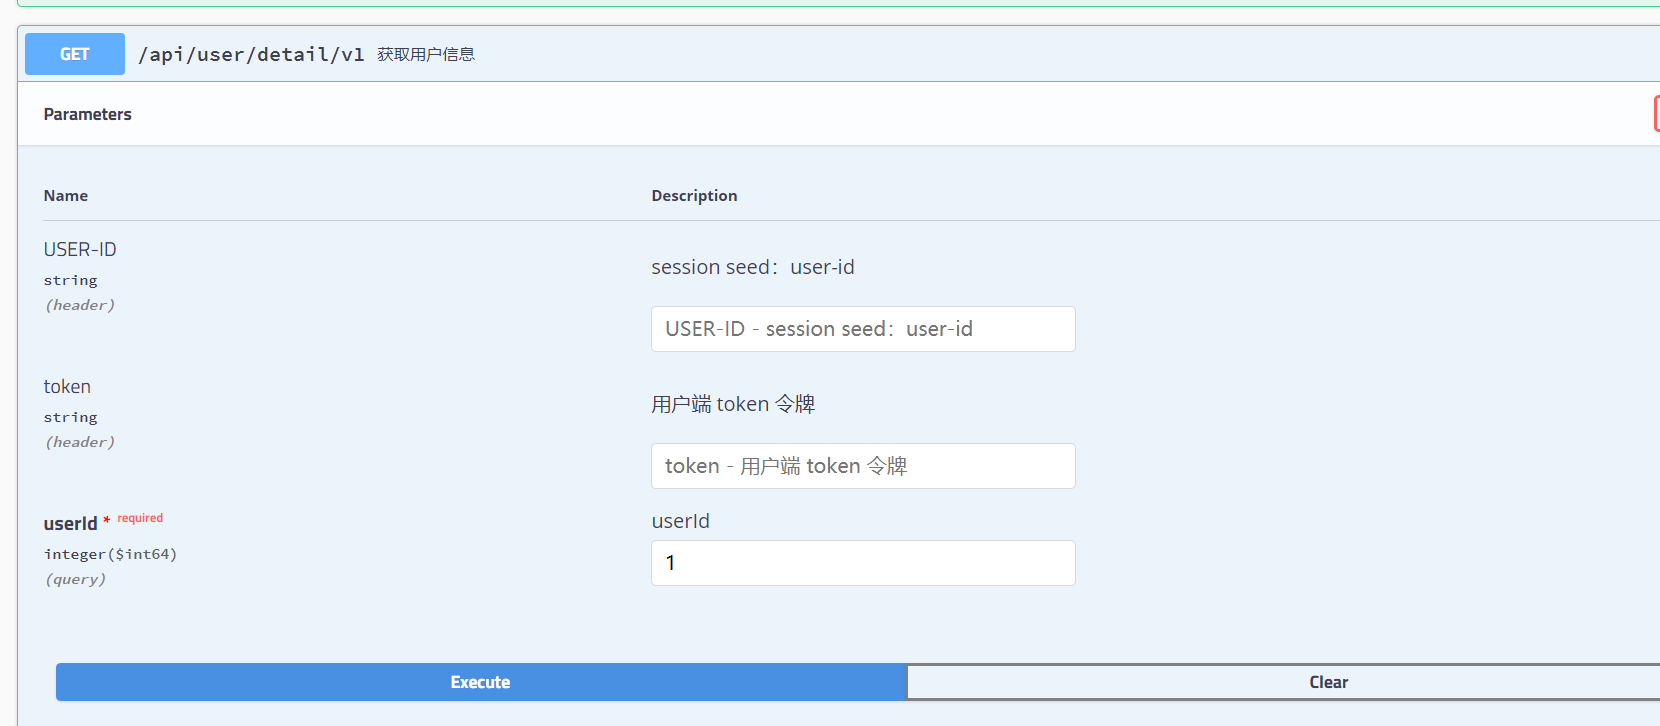Click the Name column header
This screenshot has width=1660, height=726.
point(66,196)
